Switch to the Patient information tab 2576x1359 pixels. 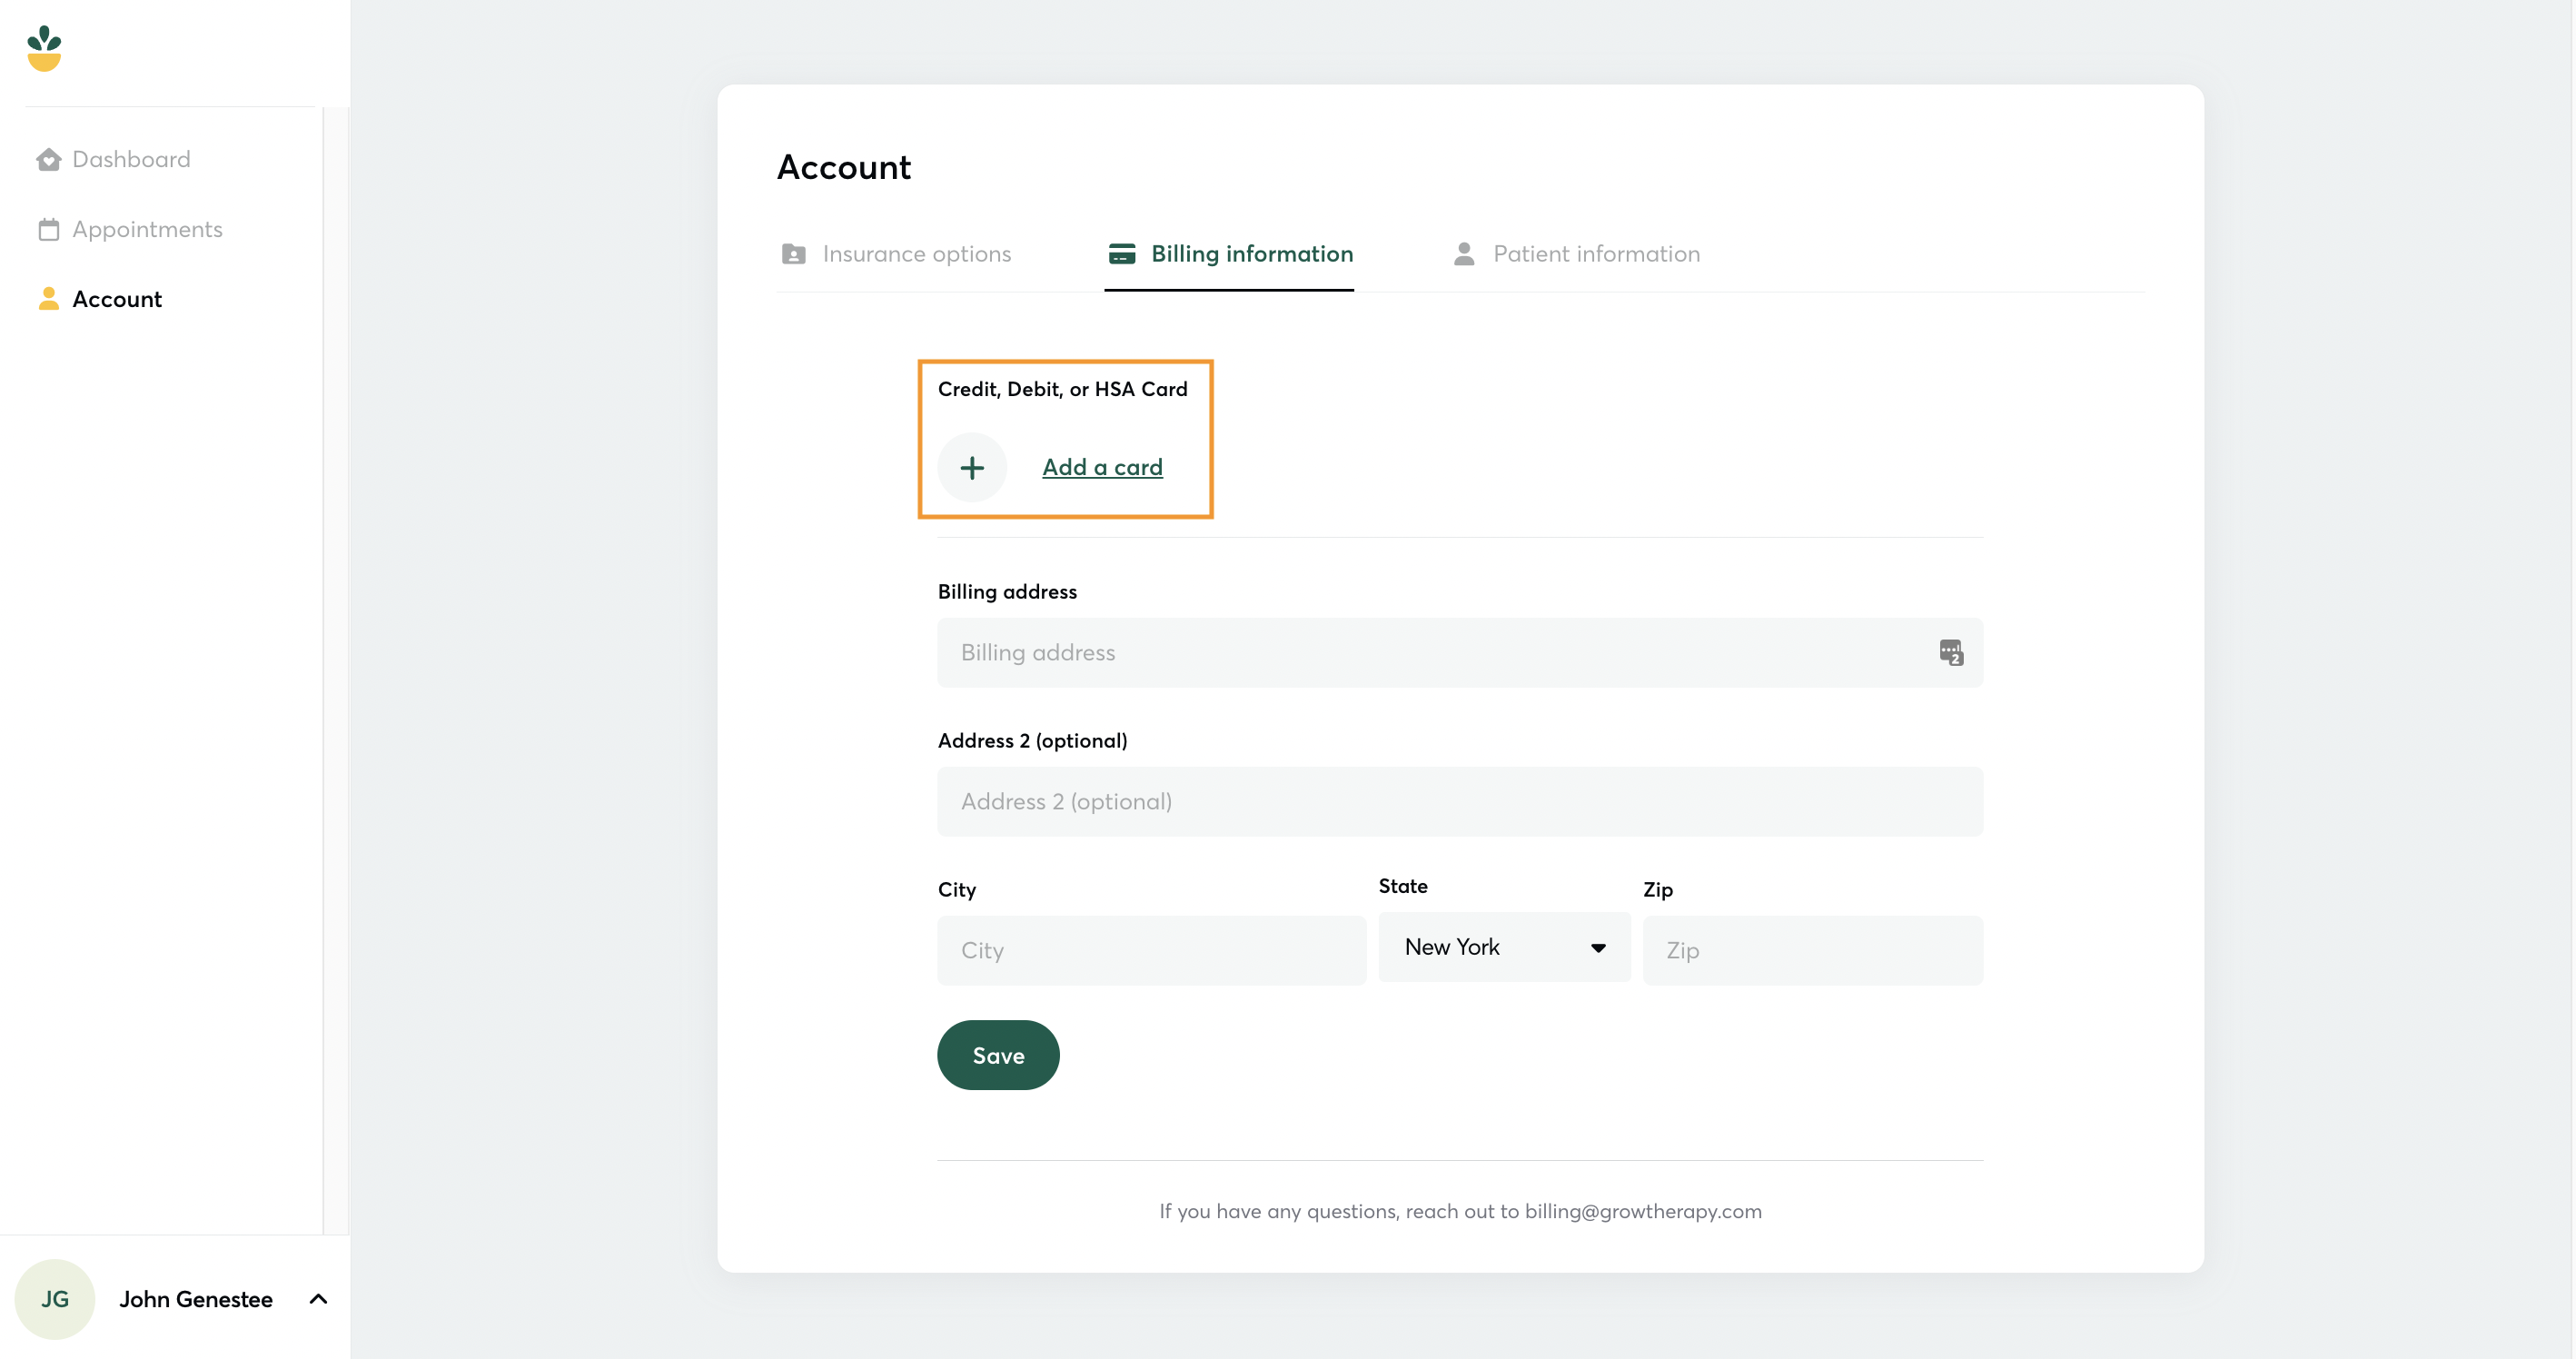(x=1595, y=254)
